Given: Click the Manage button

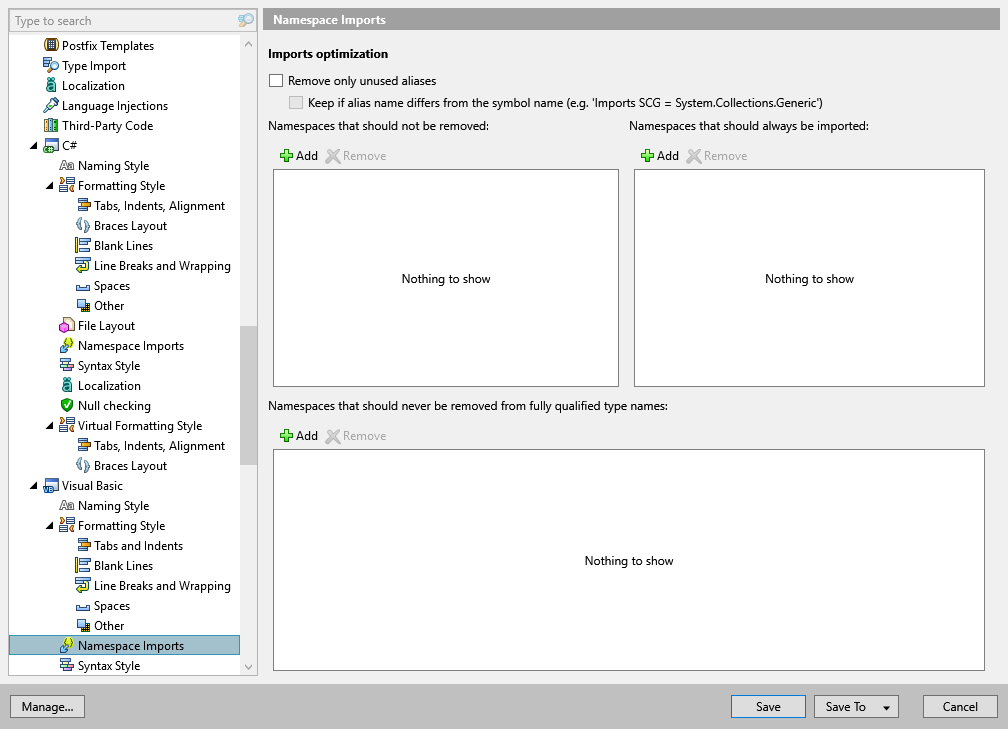Looking at the screenshot, I should pos(47,706).
